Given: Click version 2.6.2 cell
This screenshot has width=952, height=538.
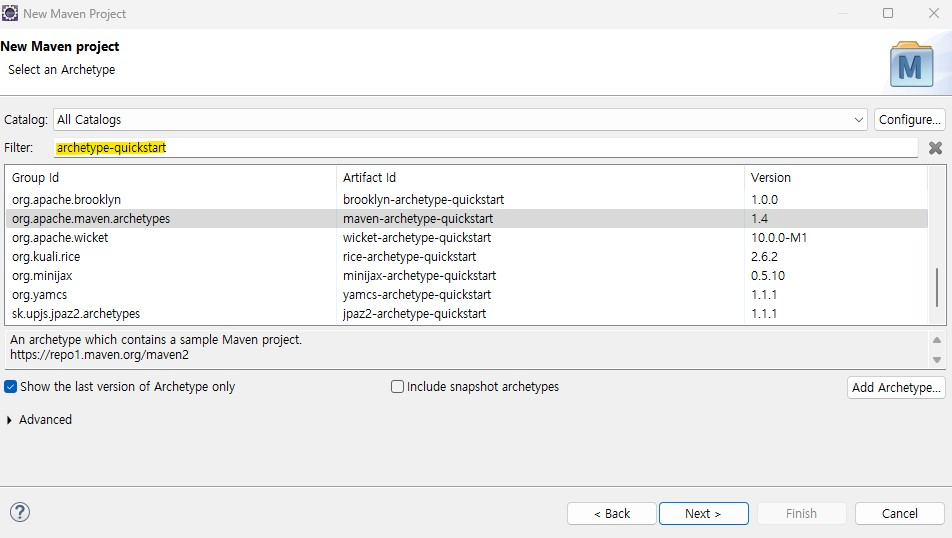Looking at the screenshot, I should (764, 257).
